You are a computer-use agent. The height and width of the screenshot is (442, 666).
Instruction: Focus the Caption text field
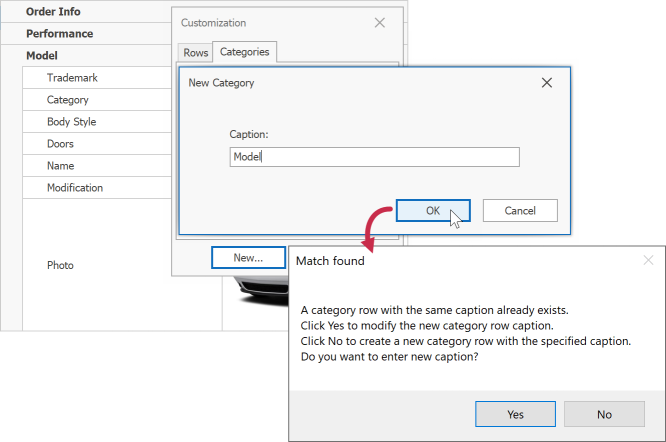374,157
